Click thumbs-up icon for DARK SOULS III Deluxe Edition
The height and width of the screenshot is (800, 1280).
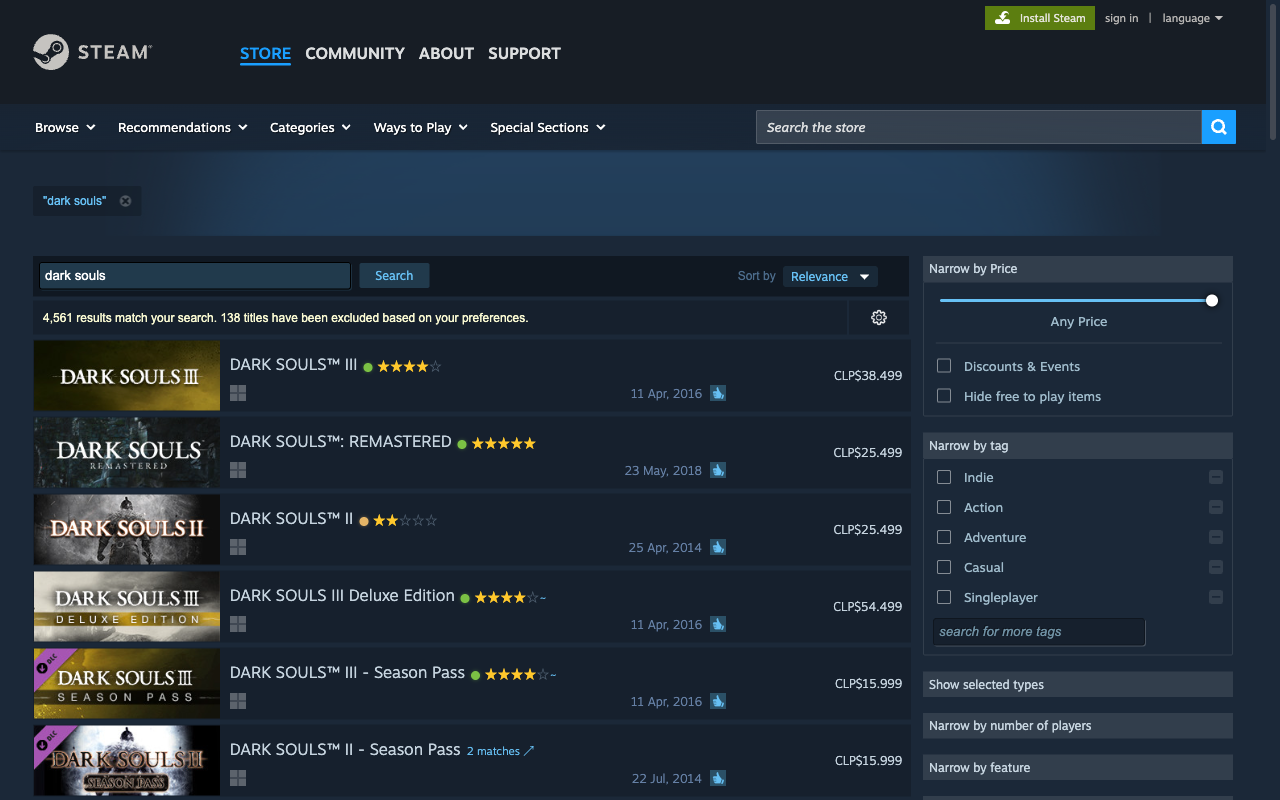tap(718, 624)
